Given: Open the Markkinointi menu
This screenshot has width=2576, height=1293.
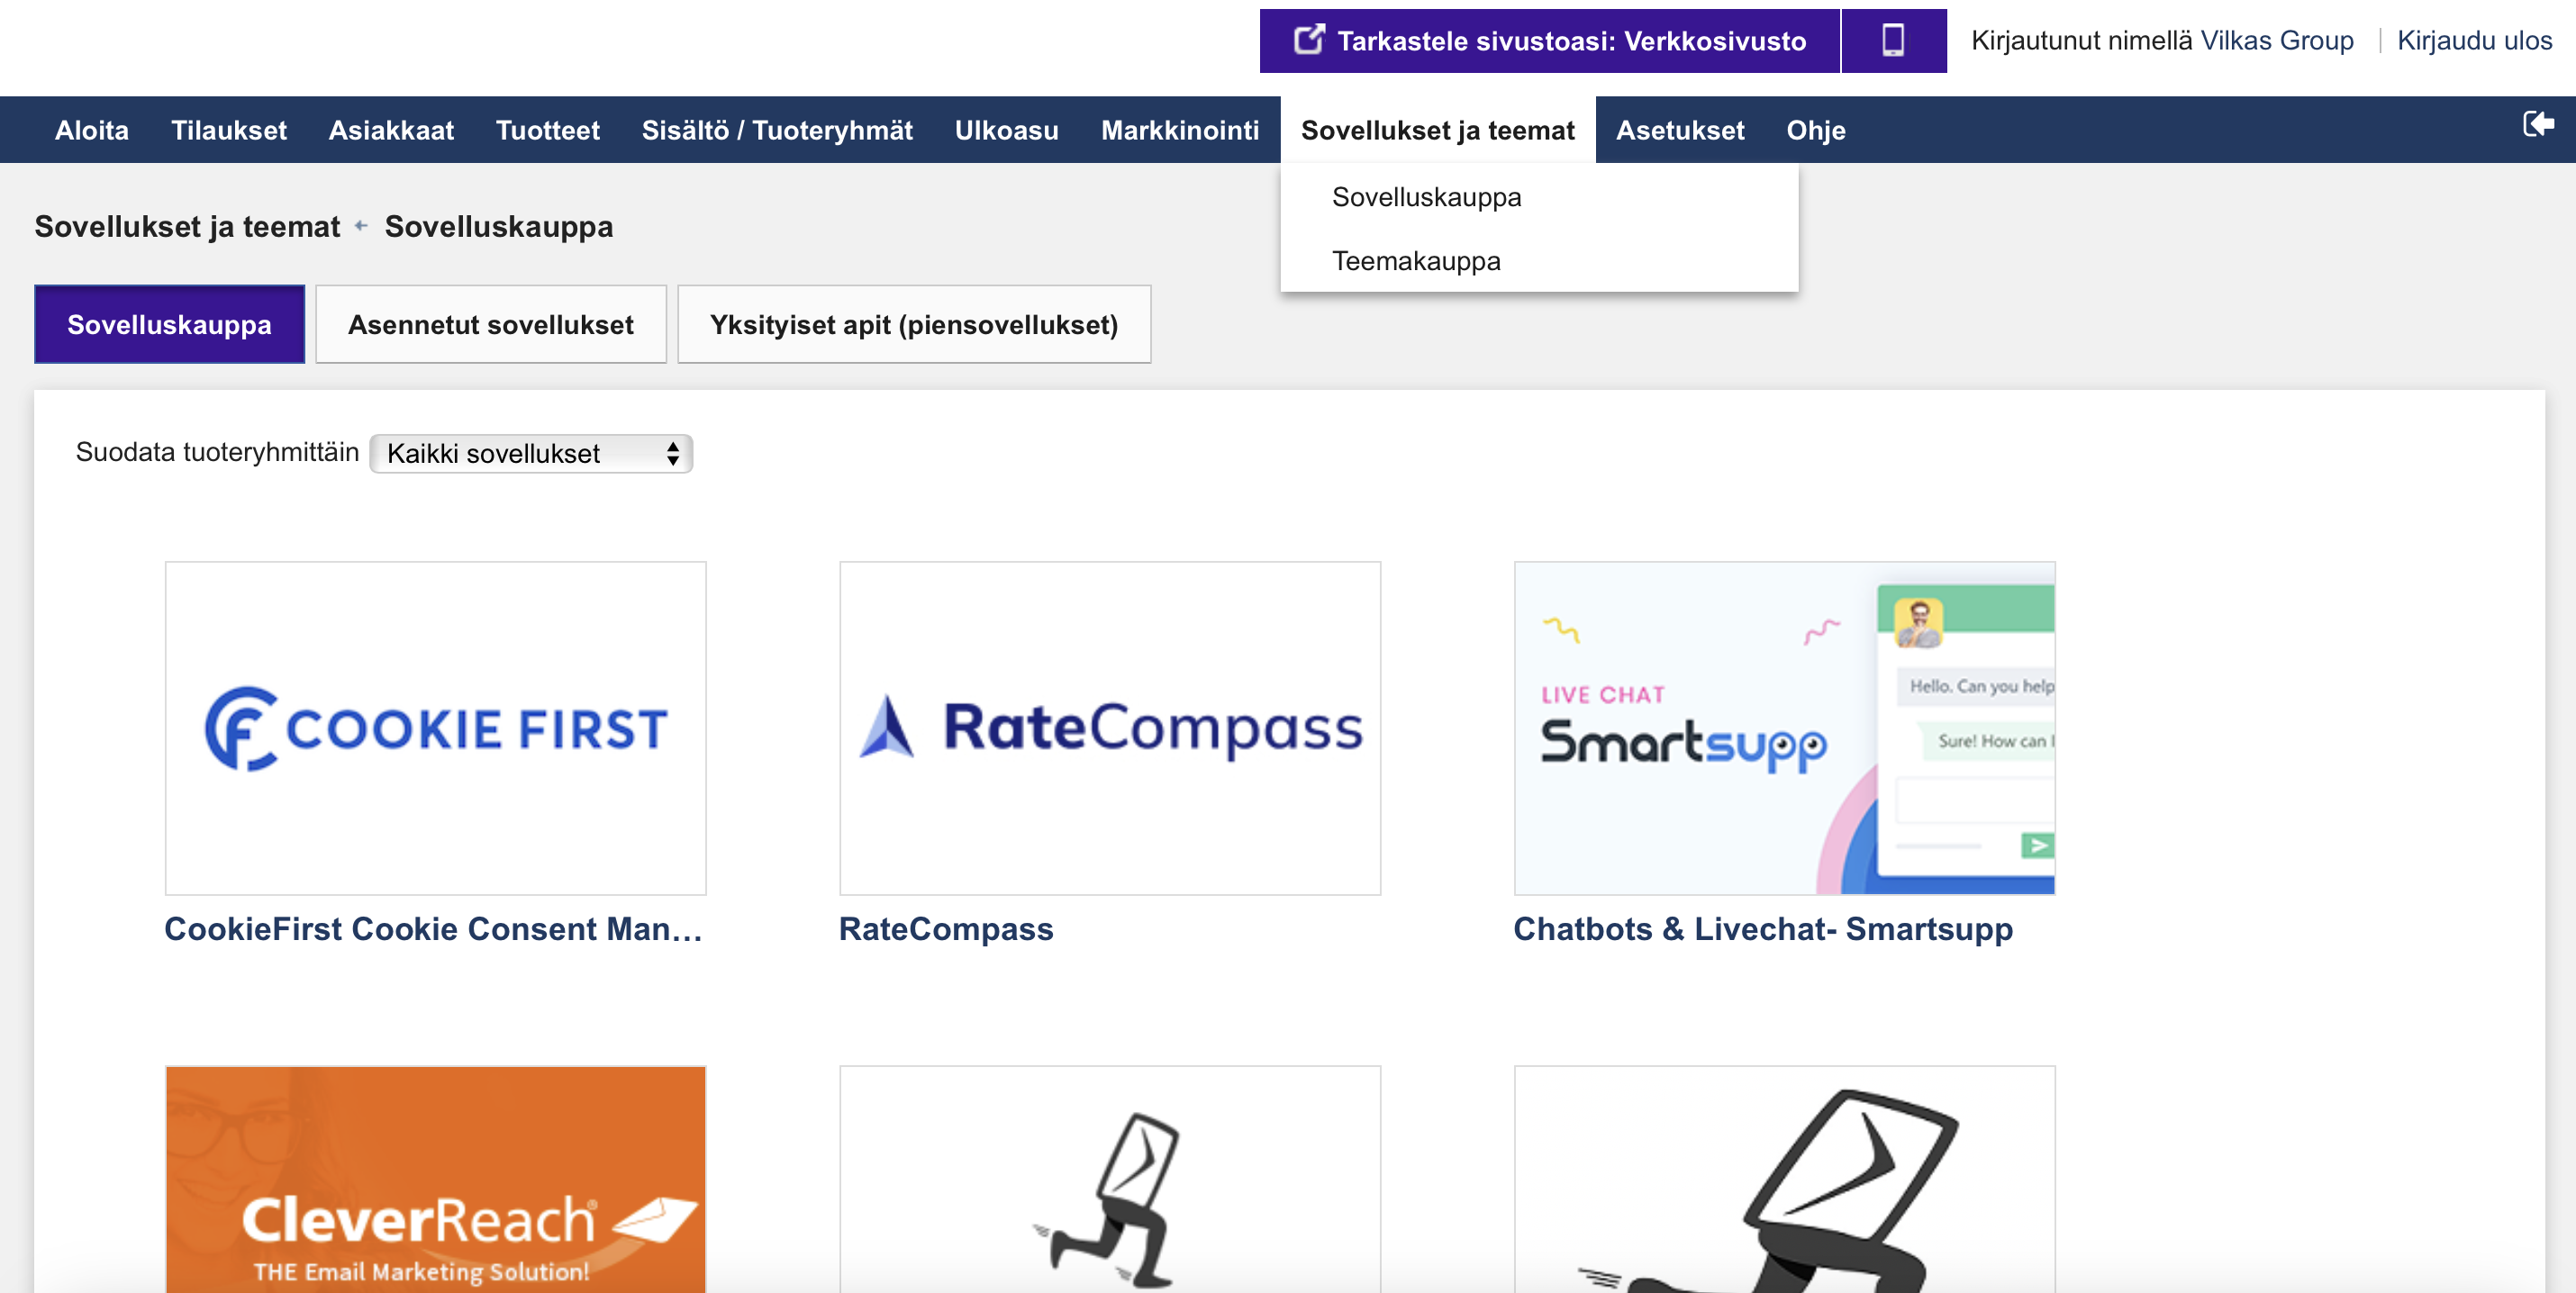Looking at the screenshot, I should [x=1180, y=130].
